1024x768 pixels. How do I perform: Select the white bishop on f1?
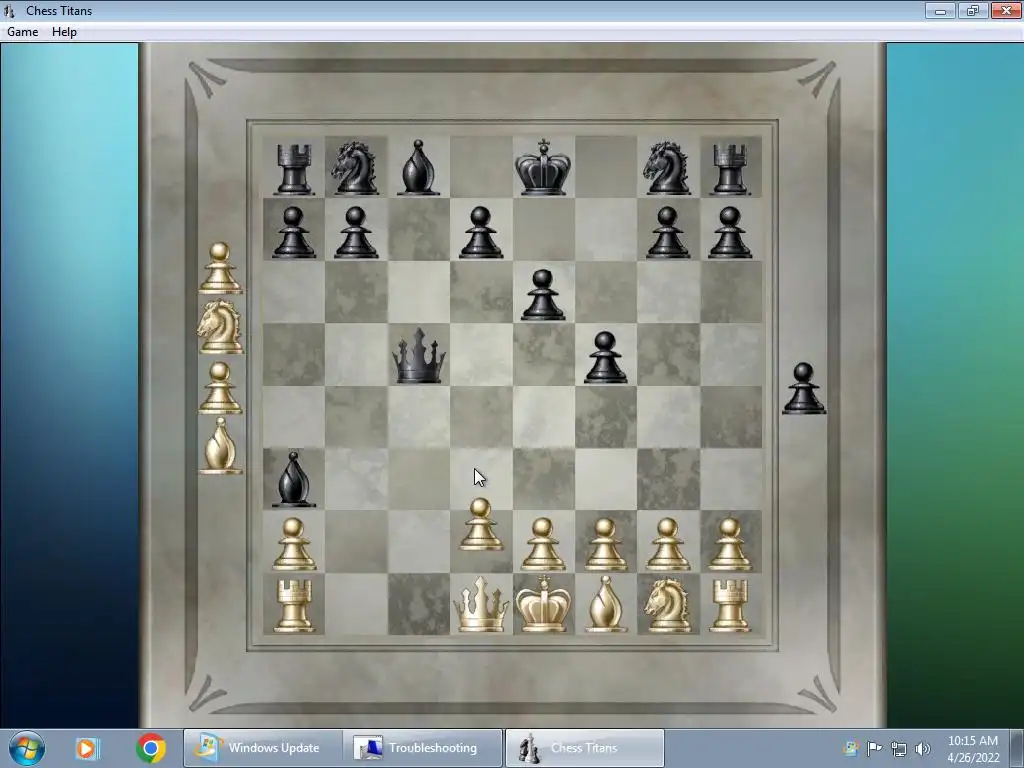tap(605, 604)
